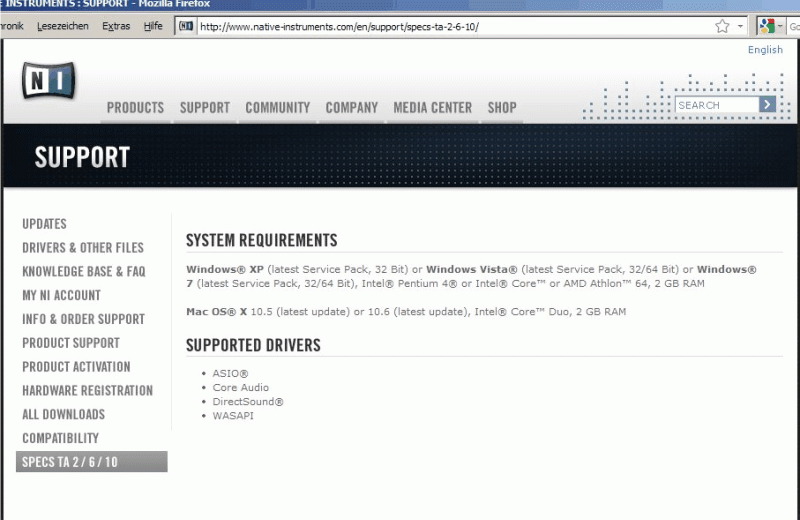Click the English language link
This screenshot has width=800, height=520.
[765, 50]
